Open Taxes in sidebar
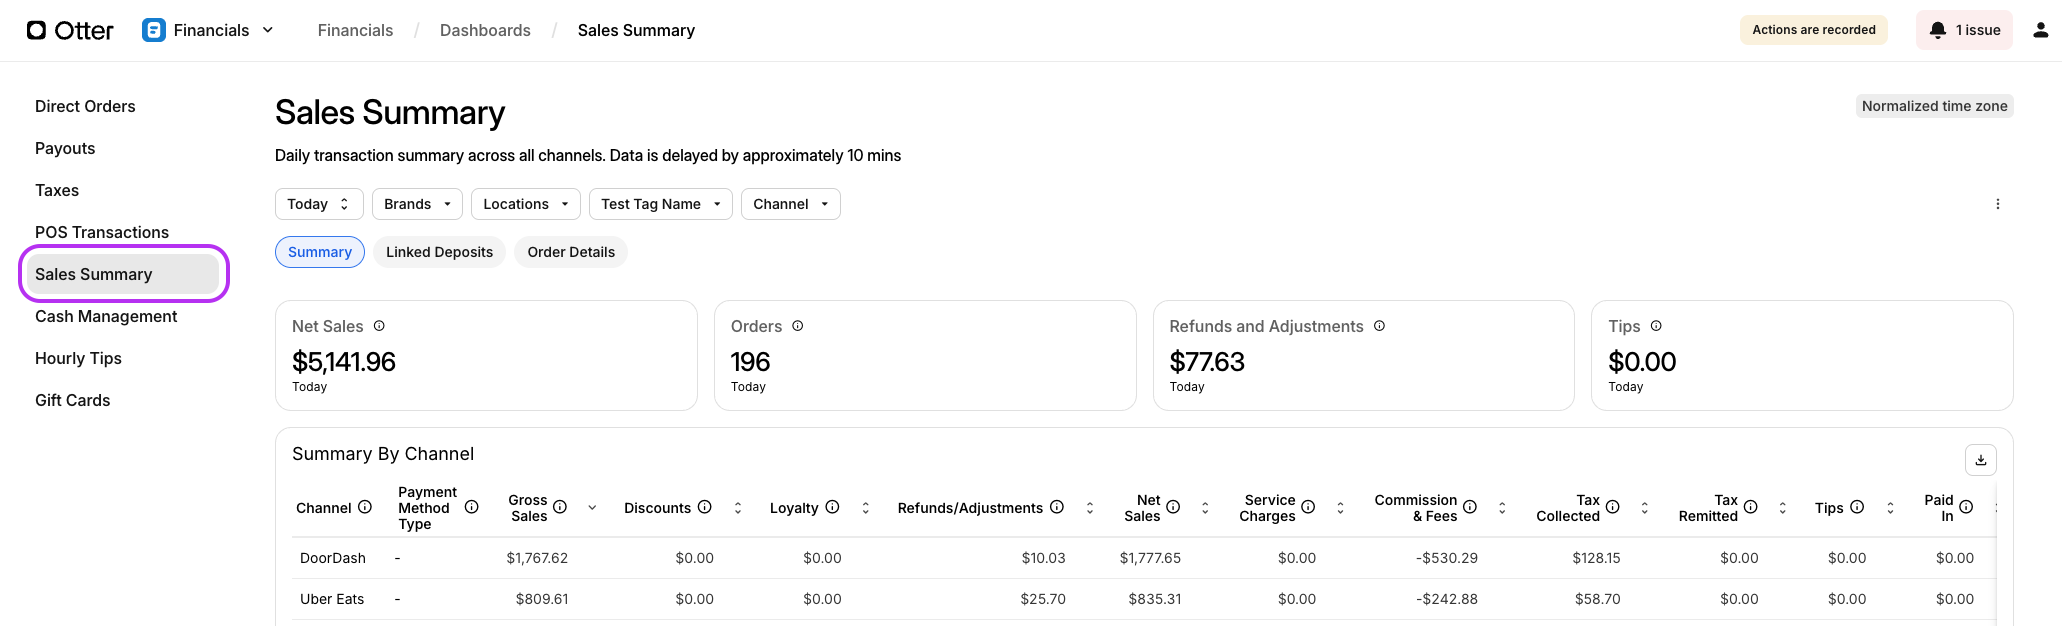This screenshot has width=2062, height=626. (x=57, y=190)
